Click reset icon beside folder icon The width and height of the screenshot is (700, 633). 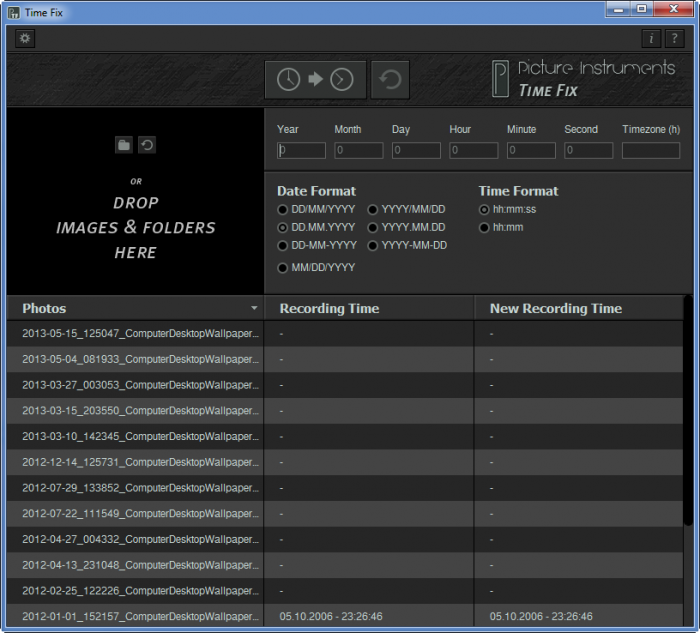click(147, 145)
